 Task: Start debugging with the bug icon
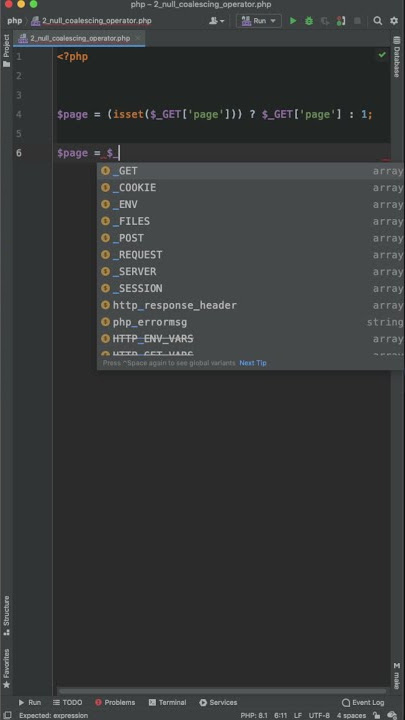point(309,21)
